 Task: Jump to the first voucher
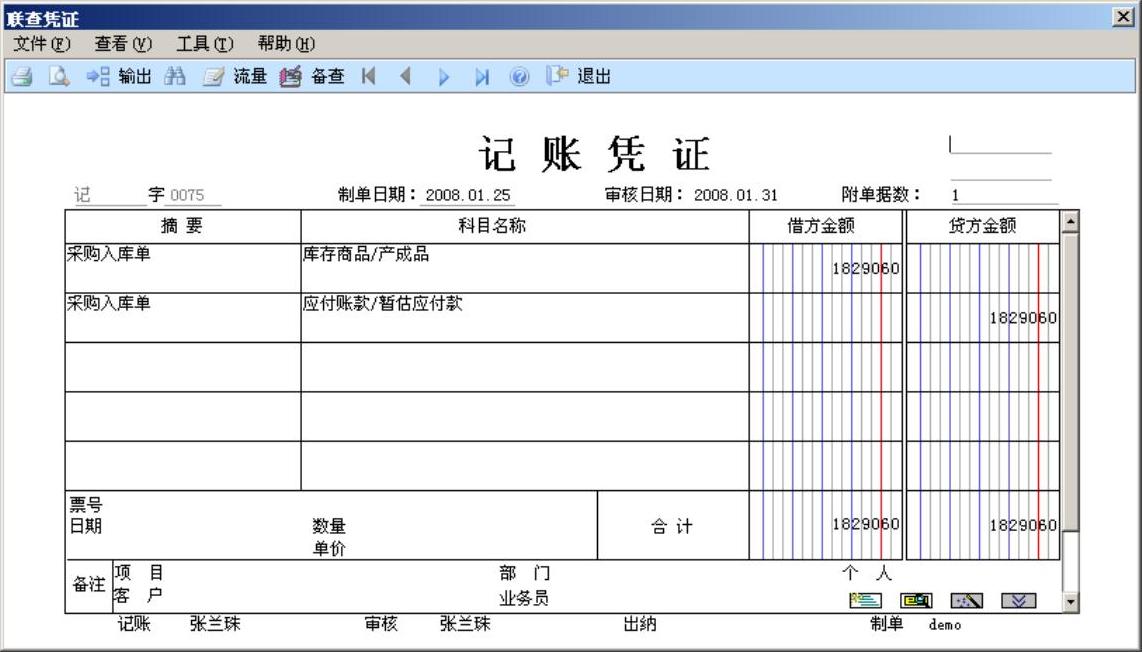(x=369, y=76)
